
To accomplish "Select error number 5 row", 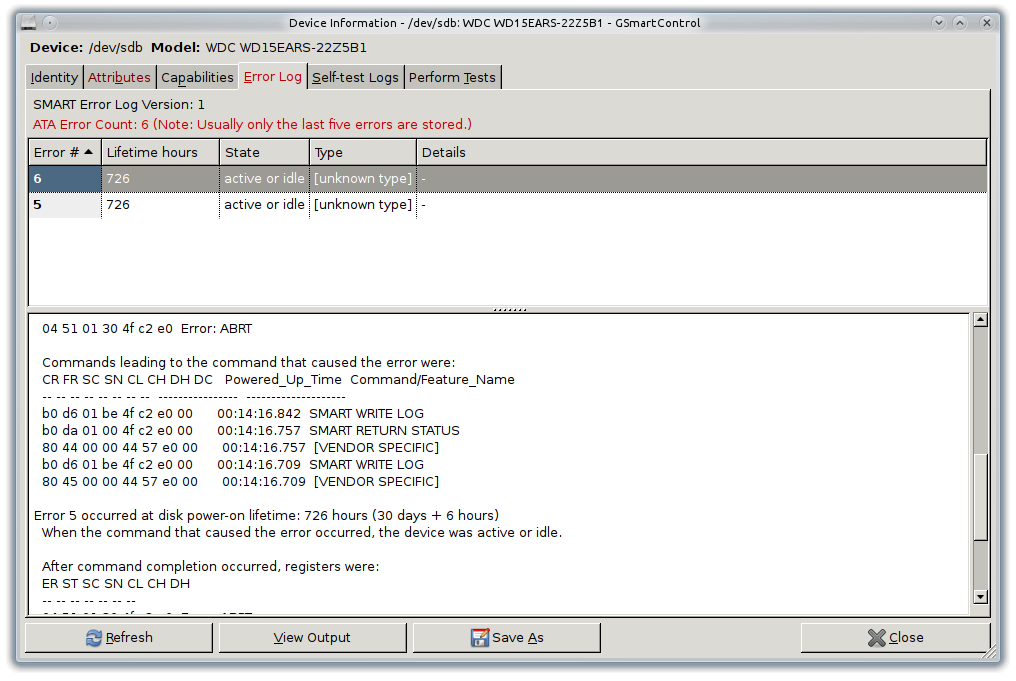I will click(507, 205).
